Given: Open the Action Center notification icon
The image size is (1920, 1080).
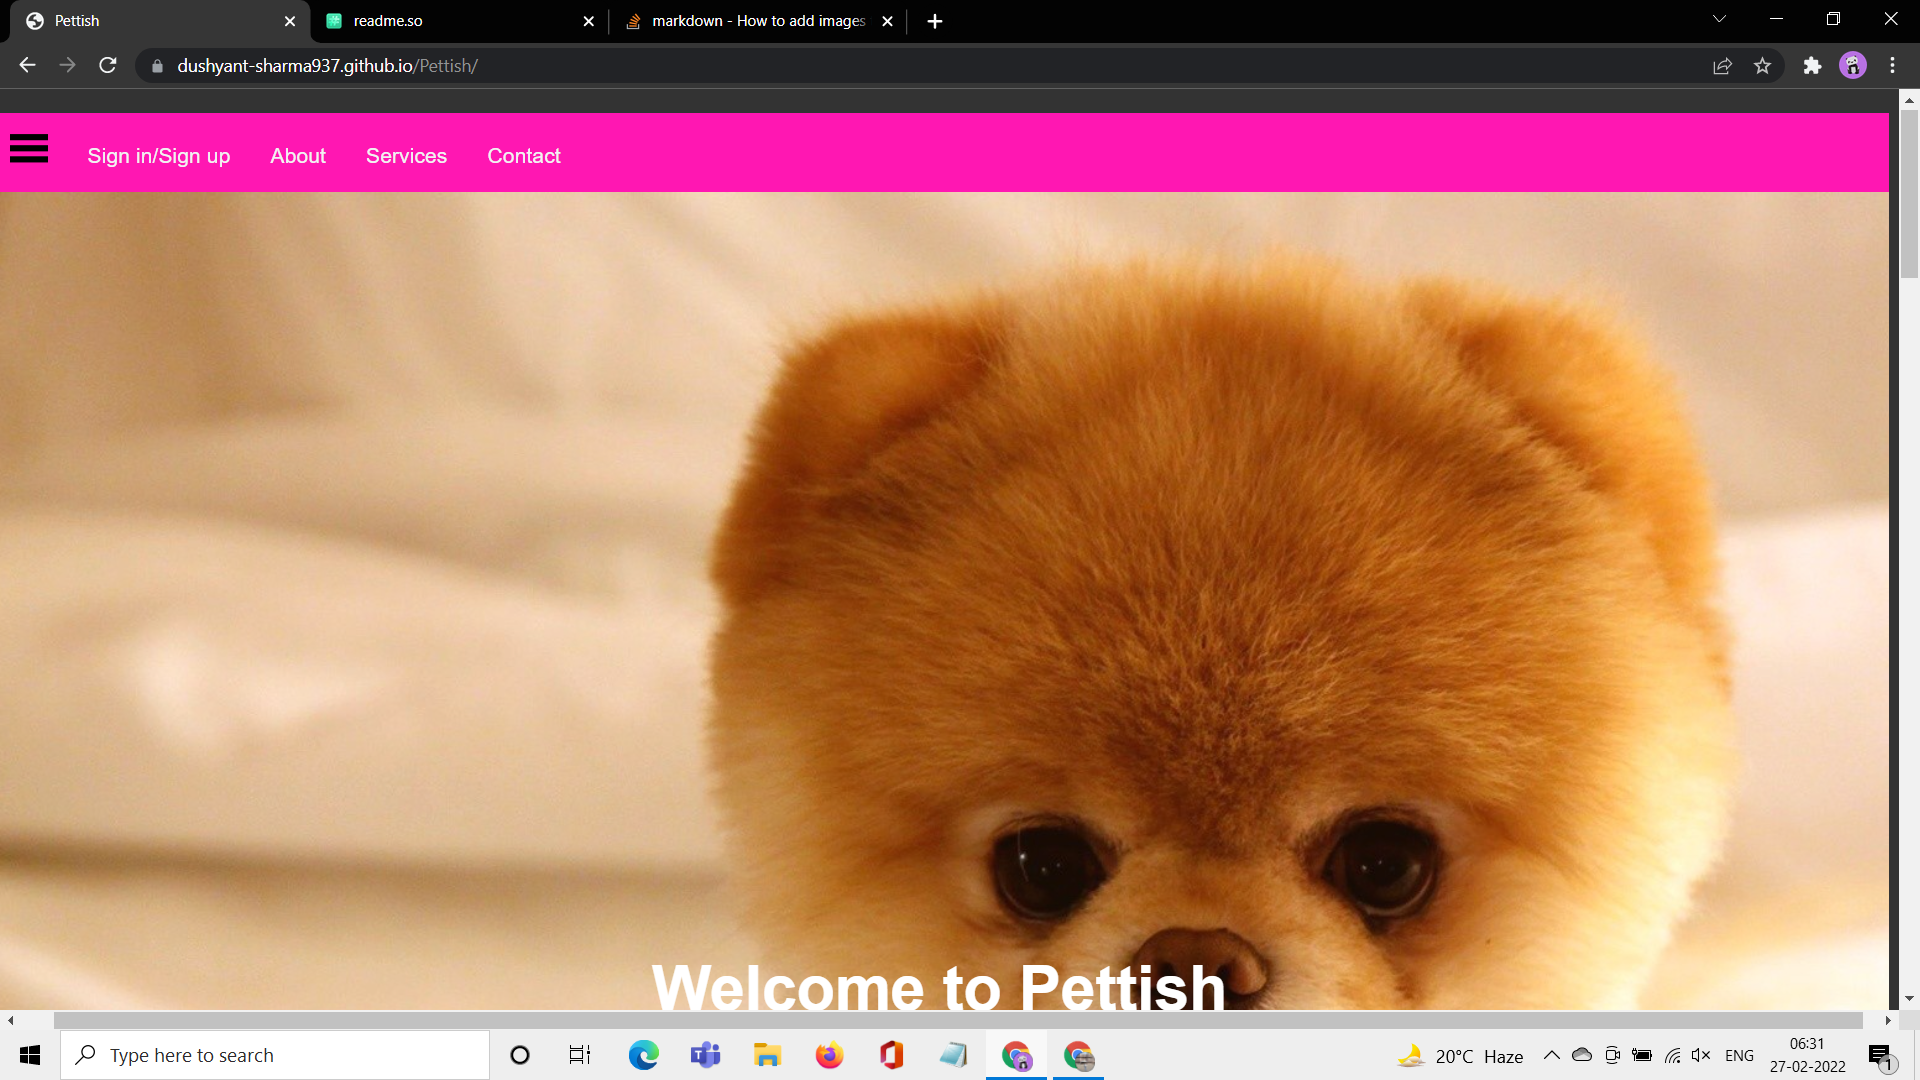Looking at the screenshot, I should (1880, 1055).
